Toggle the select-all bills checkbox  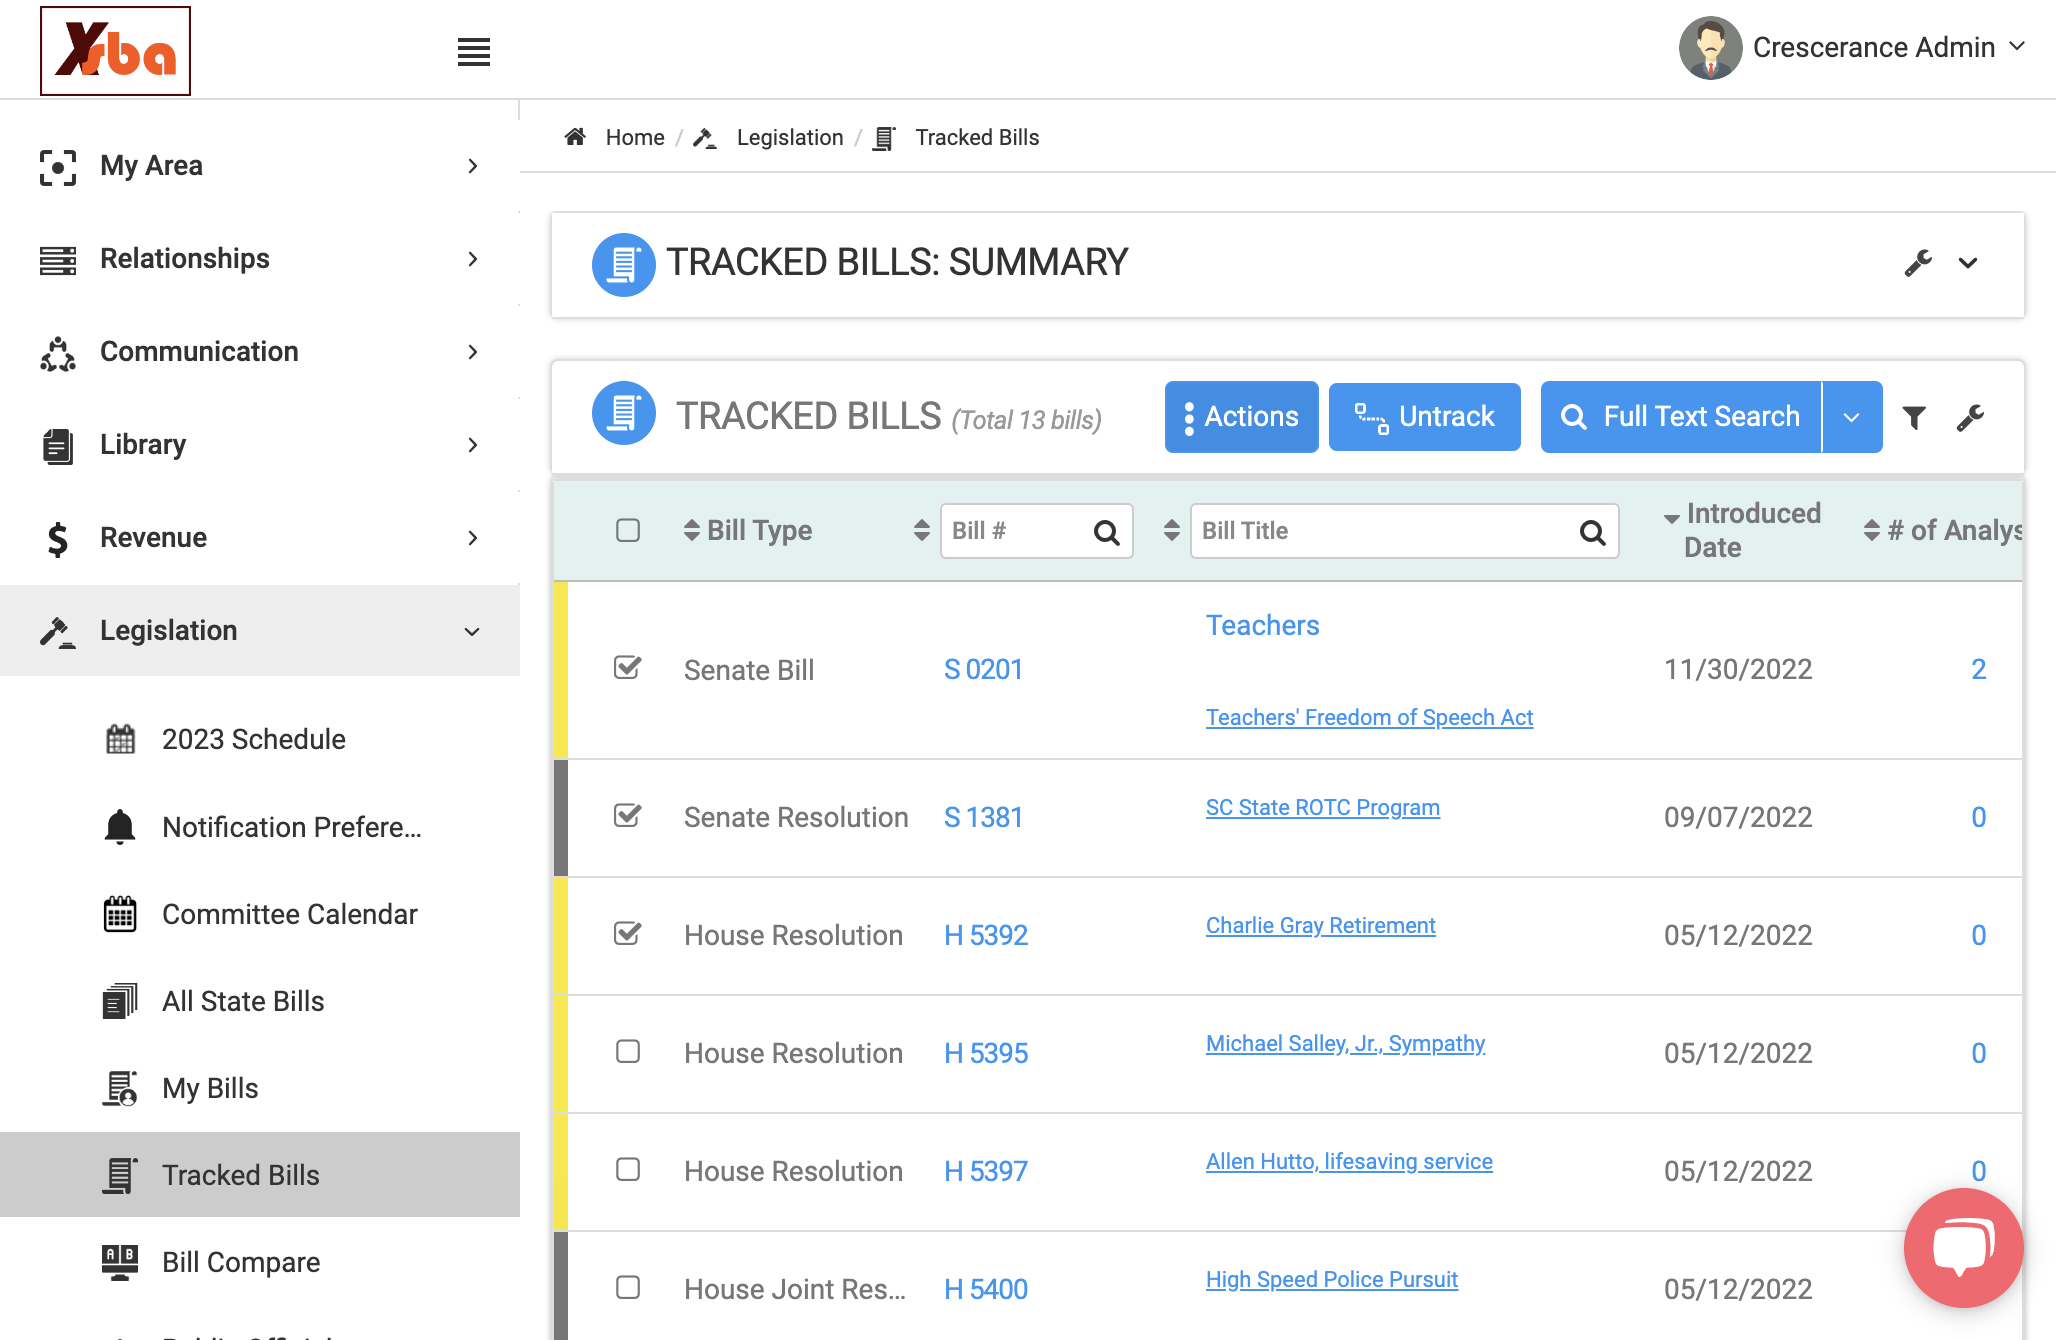click(628, 530)
